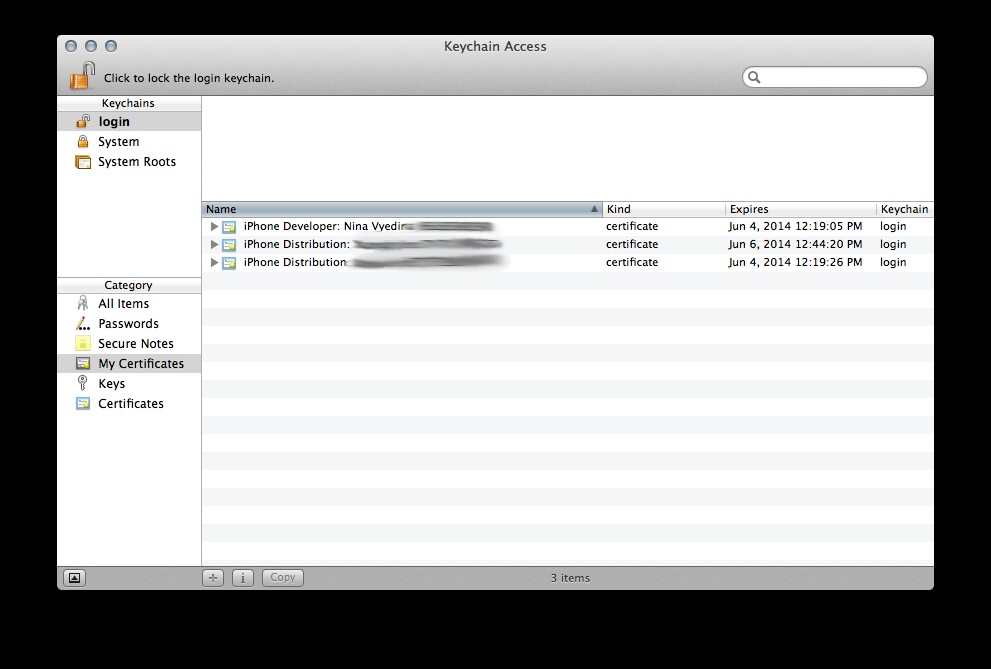Sort by the Keychain column header

[x=905, y=209]
